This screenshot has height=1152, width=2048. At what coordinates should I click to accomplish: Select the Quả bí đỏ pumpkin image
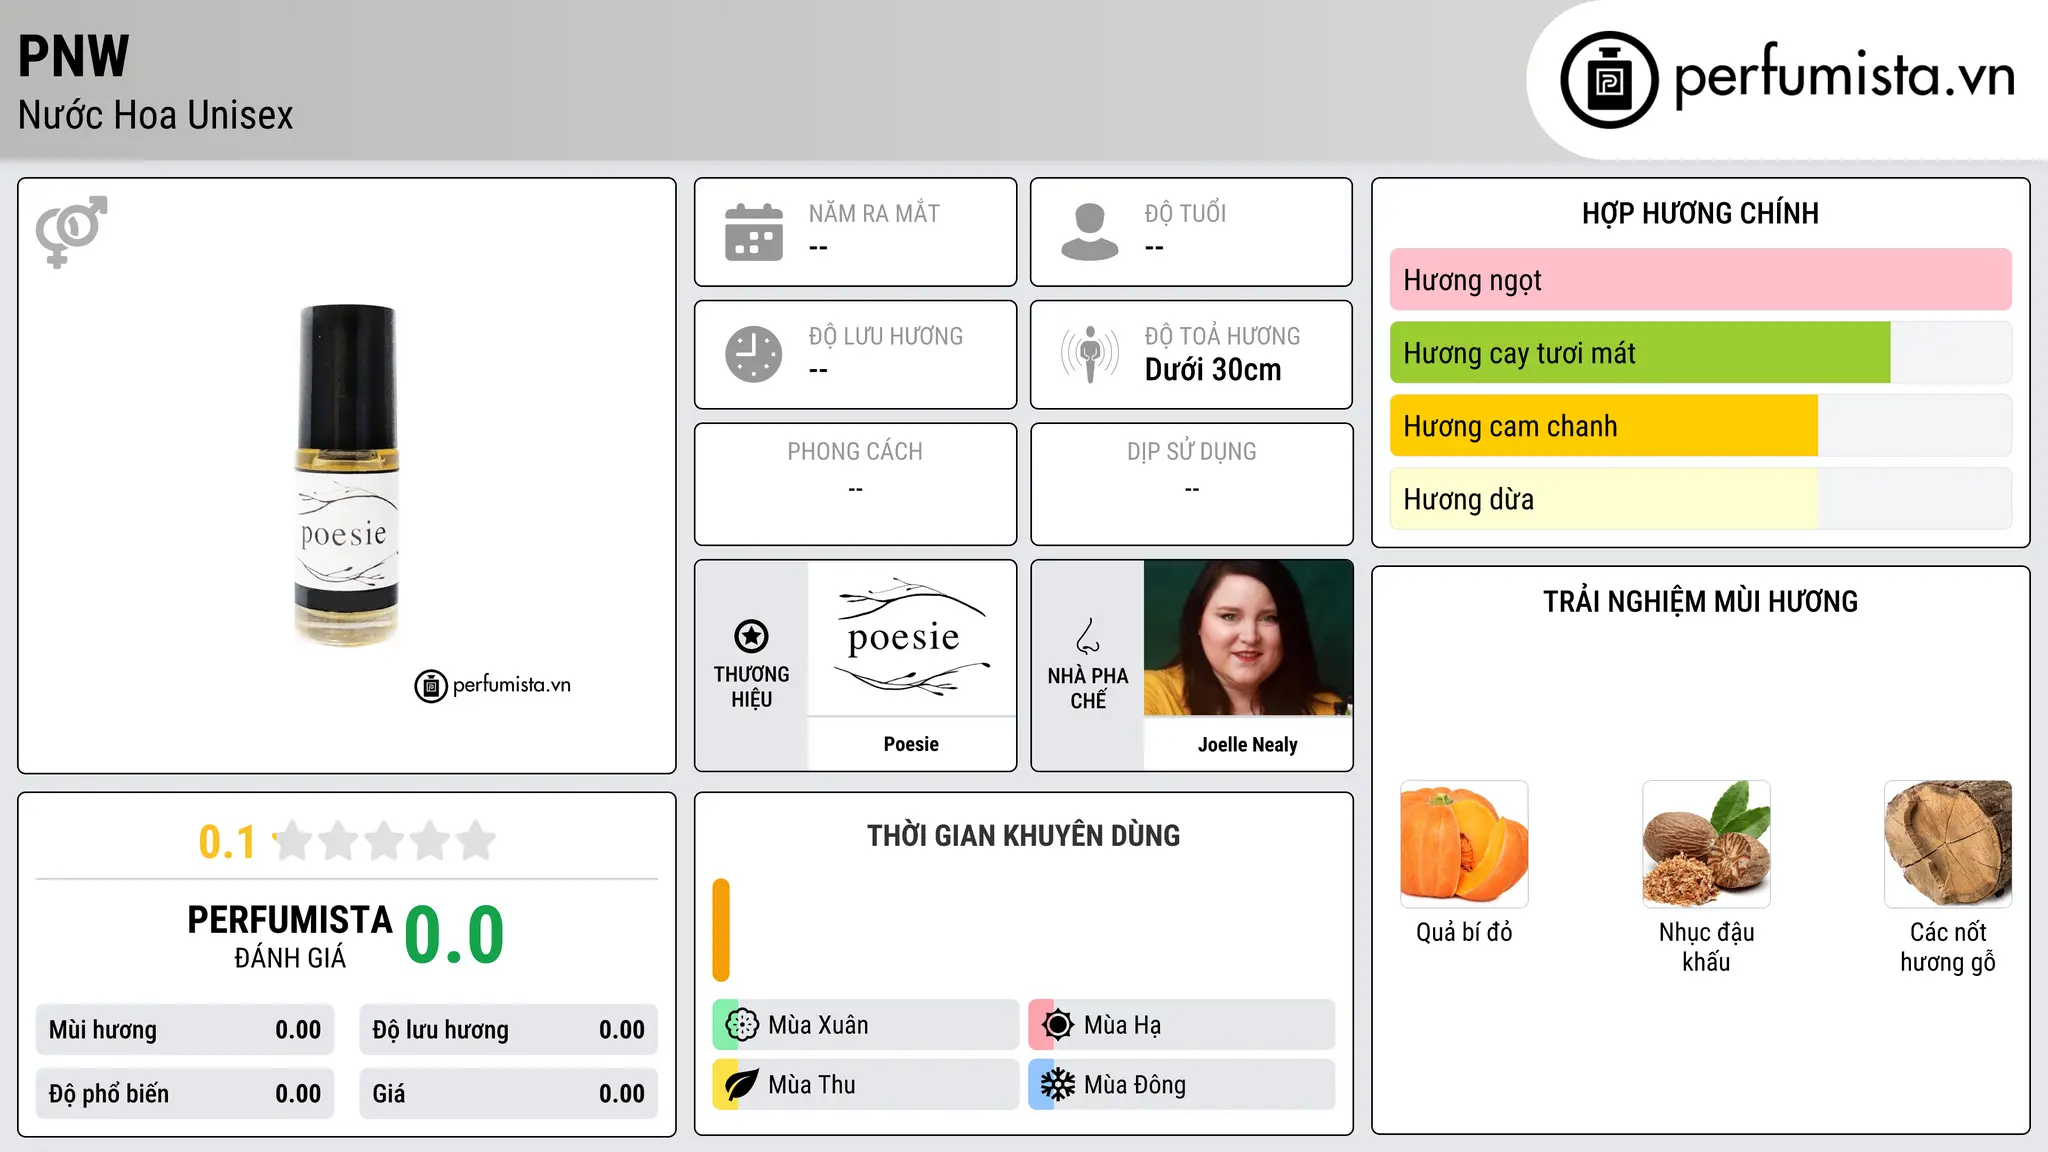1464,844
